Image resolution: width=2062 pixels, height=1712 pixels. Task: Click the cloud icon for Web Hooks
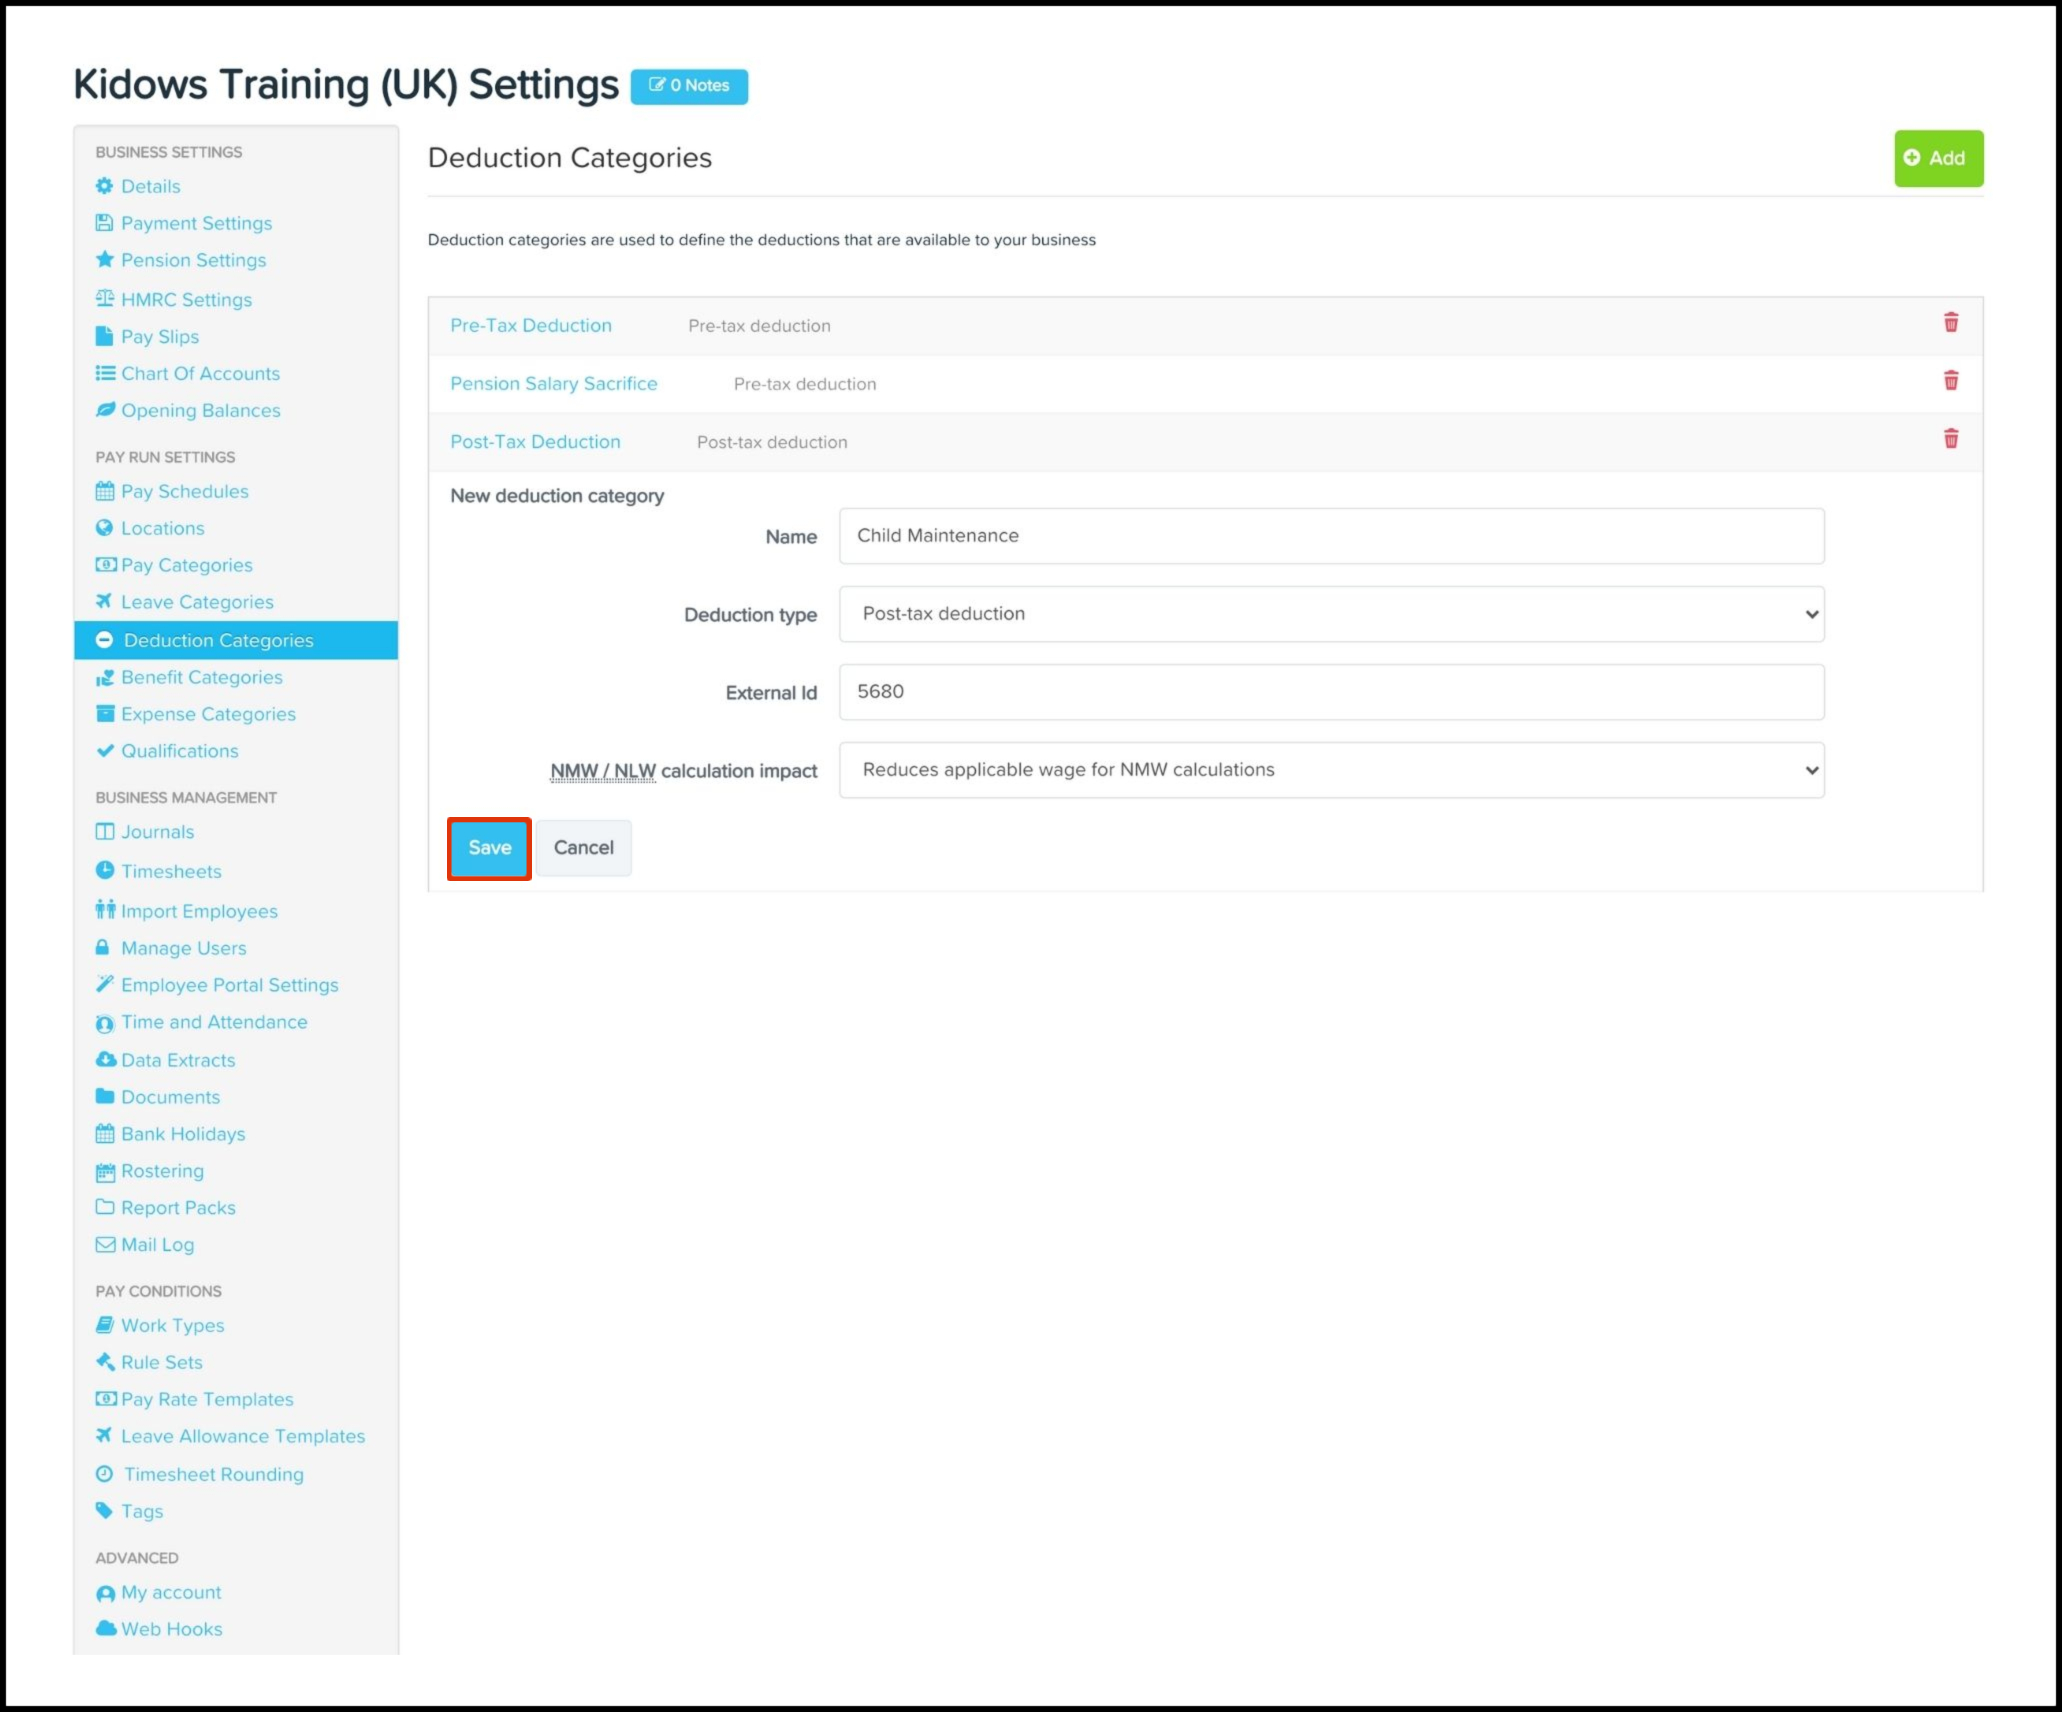point(105,1628)
